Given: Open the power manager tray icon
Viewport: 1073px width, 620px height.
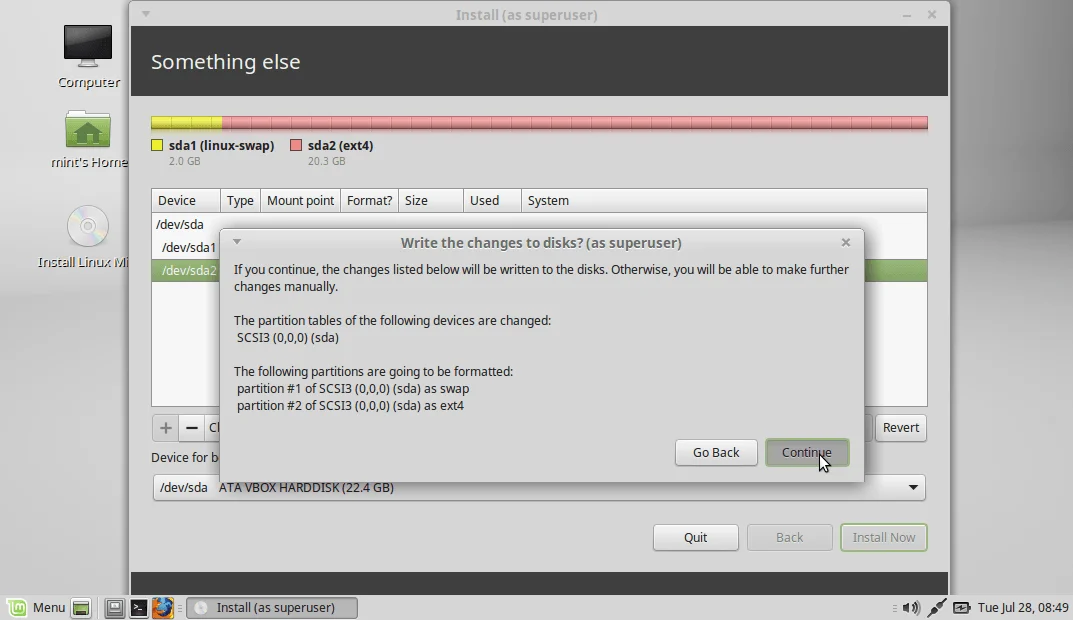Looking at the screenshot, I should tap(961, 607).
